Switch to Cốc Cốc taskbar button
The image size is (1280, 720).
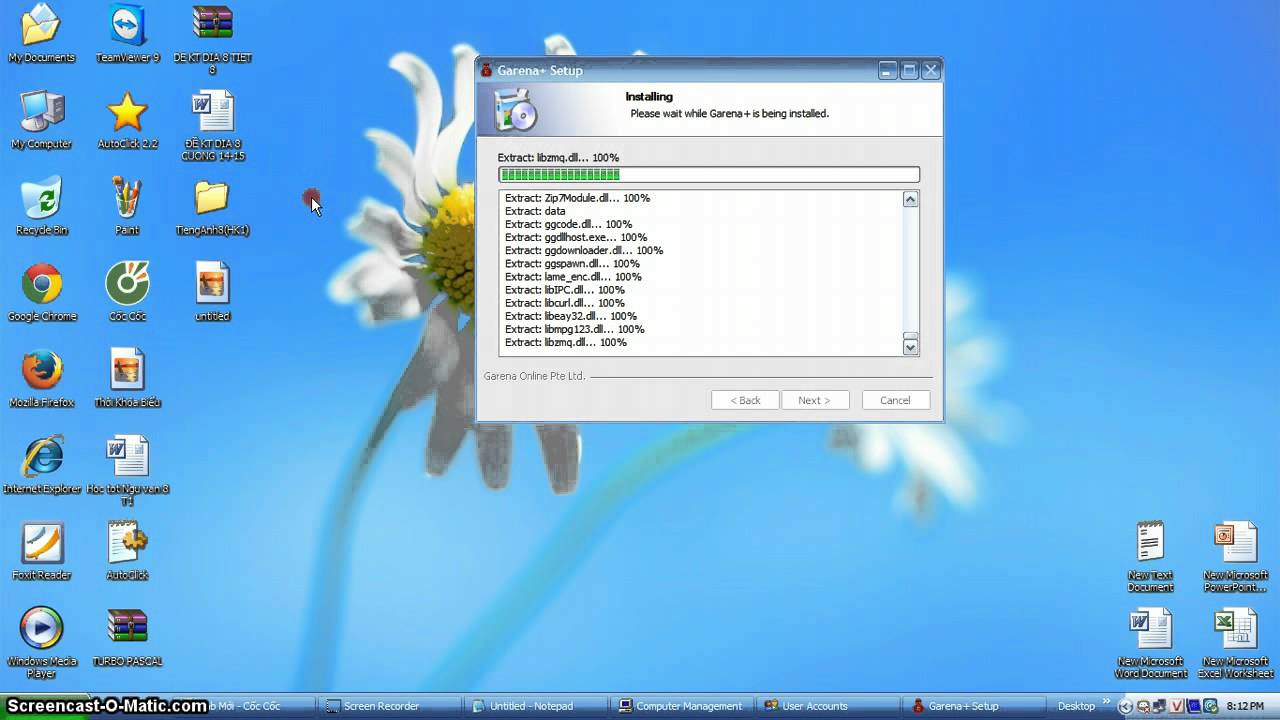(245, 706)
